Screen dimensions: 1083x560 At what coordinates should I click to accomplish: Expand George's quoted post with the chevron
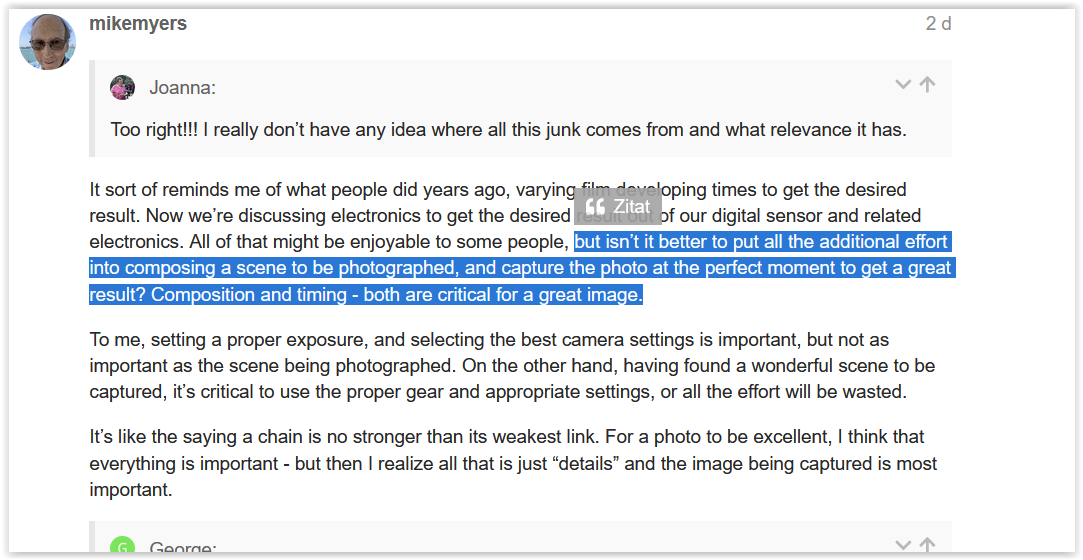[903, 545]
